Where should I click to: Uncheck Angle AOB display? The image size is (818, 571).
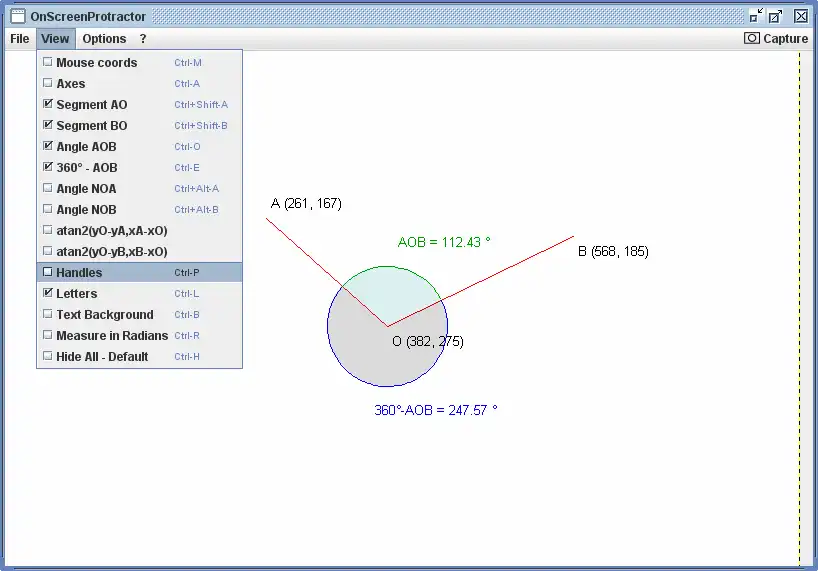47,146
